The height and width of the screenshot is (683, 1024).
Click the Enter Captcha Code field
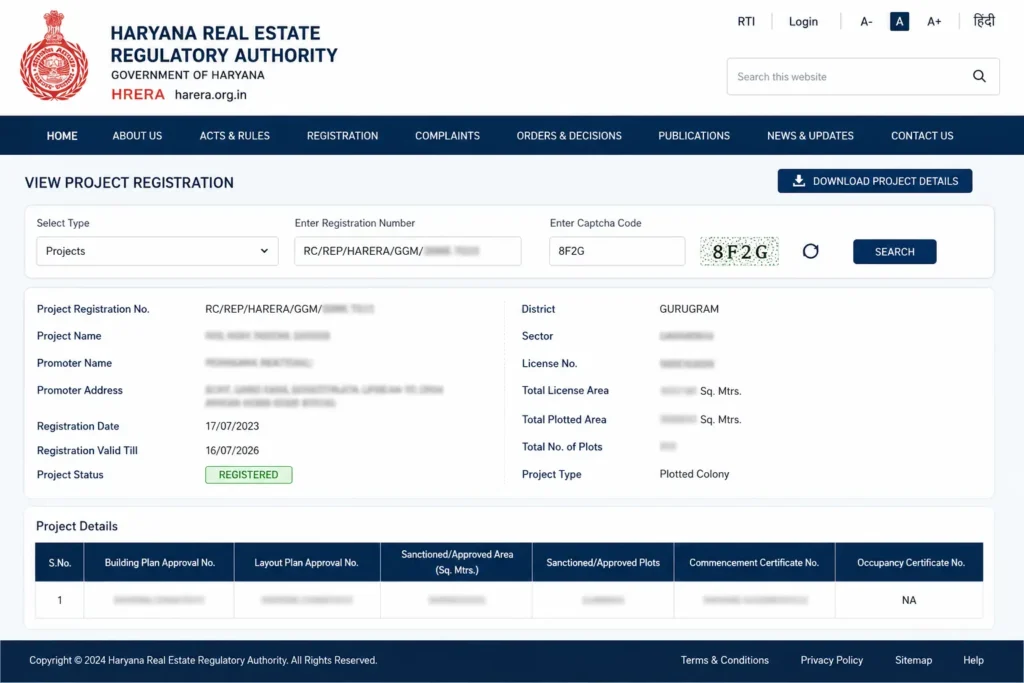tap(617, 251)
